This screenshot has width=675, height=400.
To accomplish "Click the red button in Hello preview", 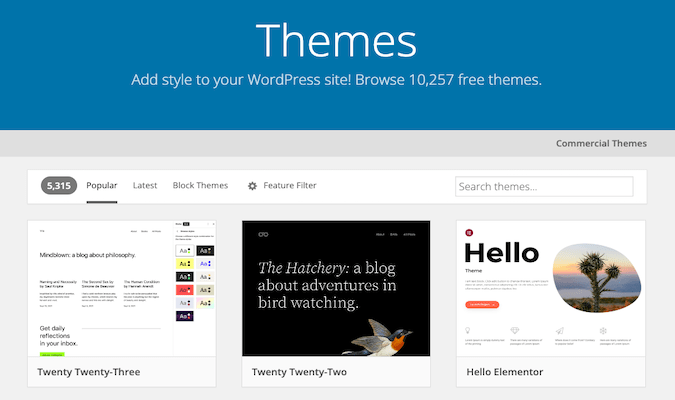I will pos(481,304).
